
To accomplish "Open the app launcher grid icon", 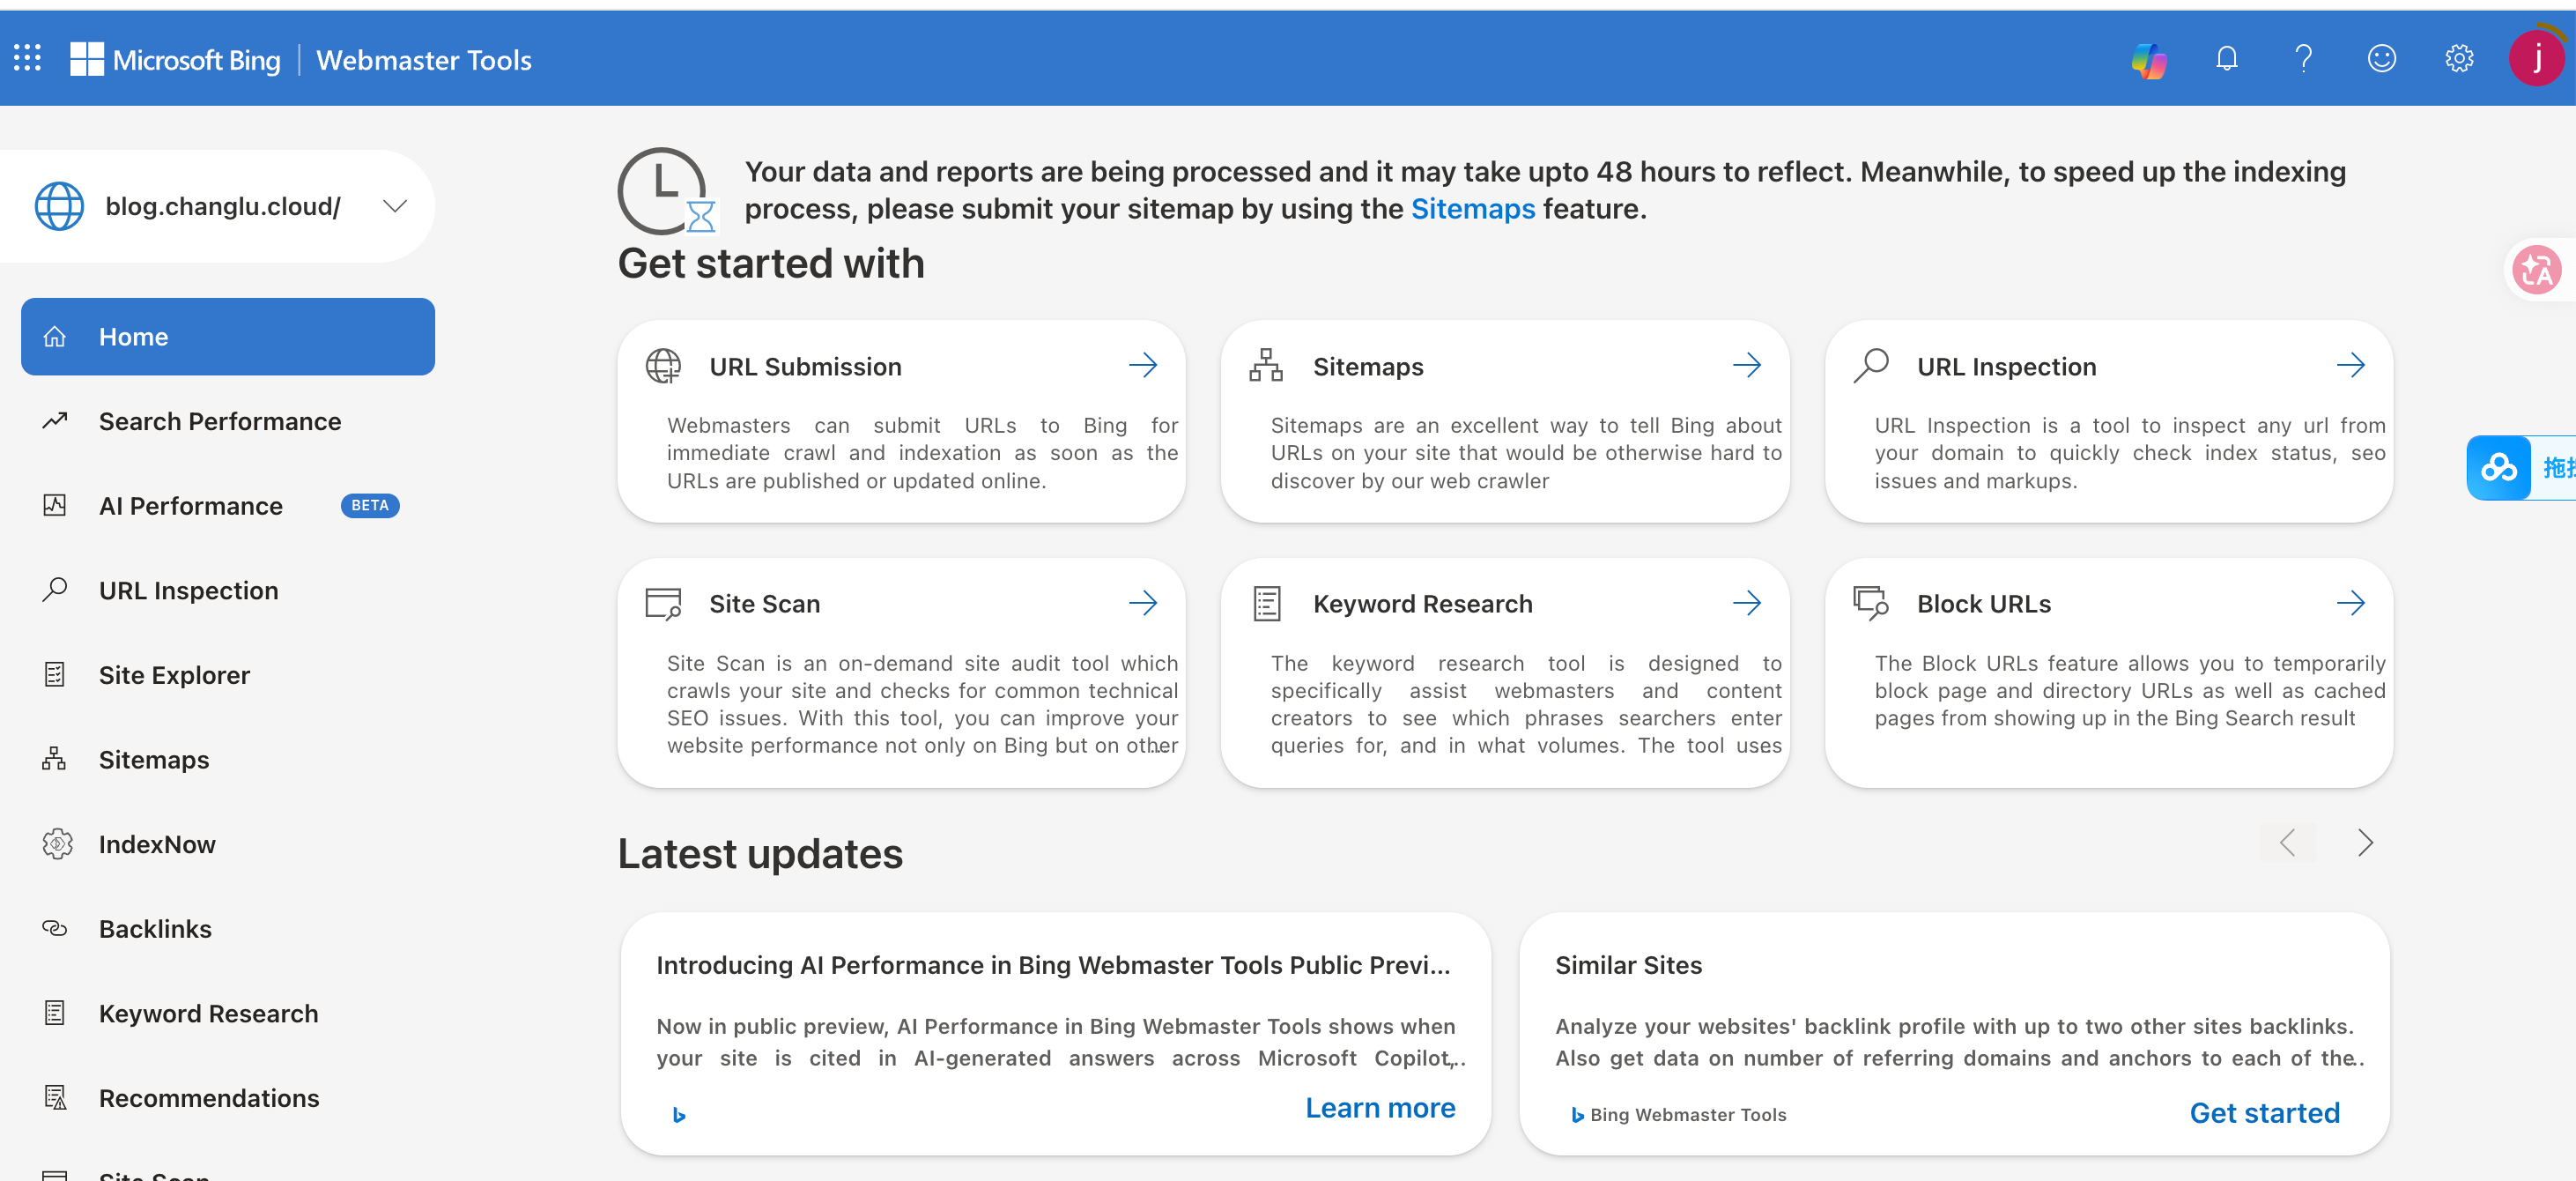I will (x=27, y=58).
